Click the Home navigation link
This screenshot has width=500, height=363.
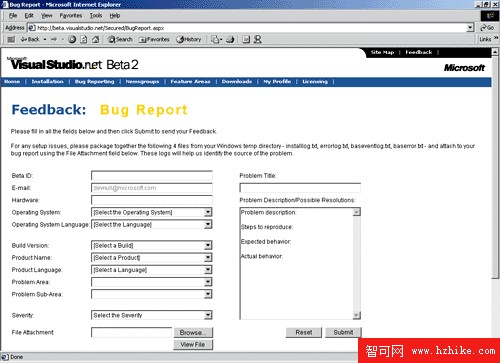tap(12, 82)
